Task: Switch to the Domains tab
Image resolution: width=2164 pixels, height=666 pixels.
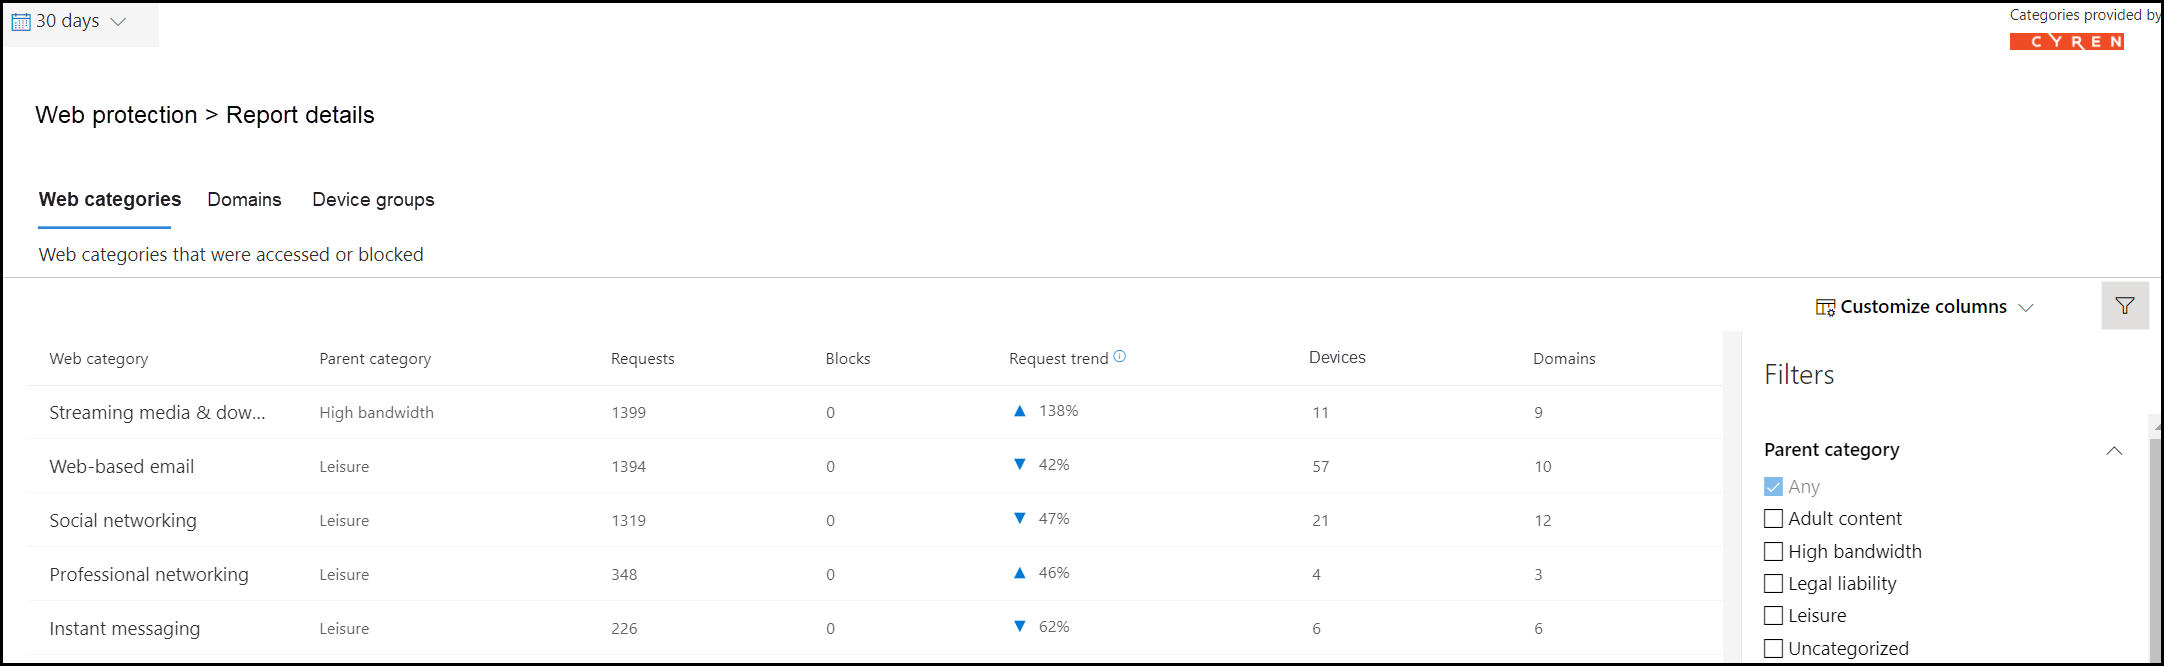Action: [244, 200]
